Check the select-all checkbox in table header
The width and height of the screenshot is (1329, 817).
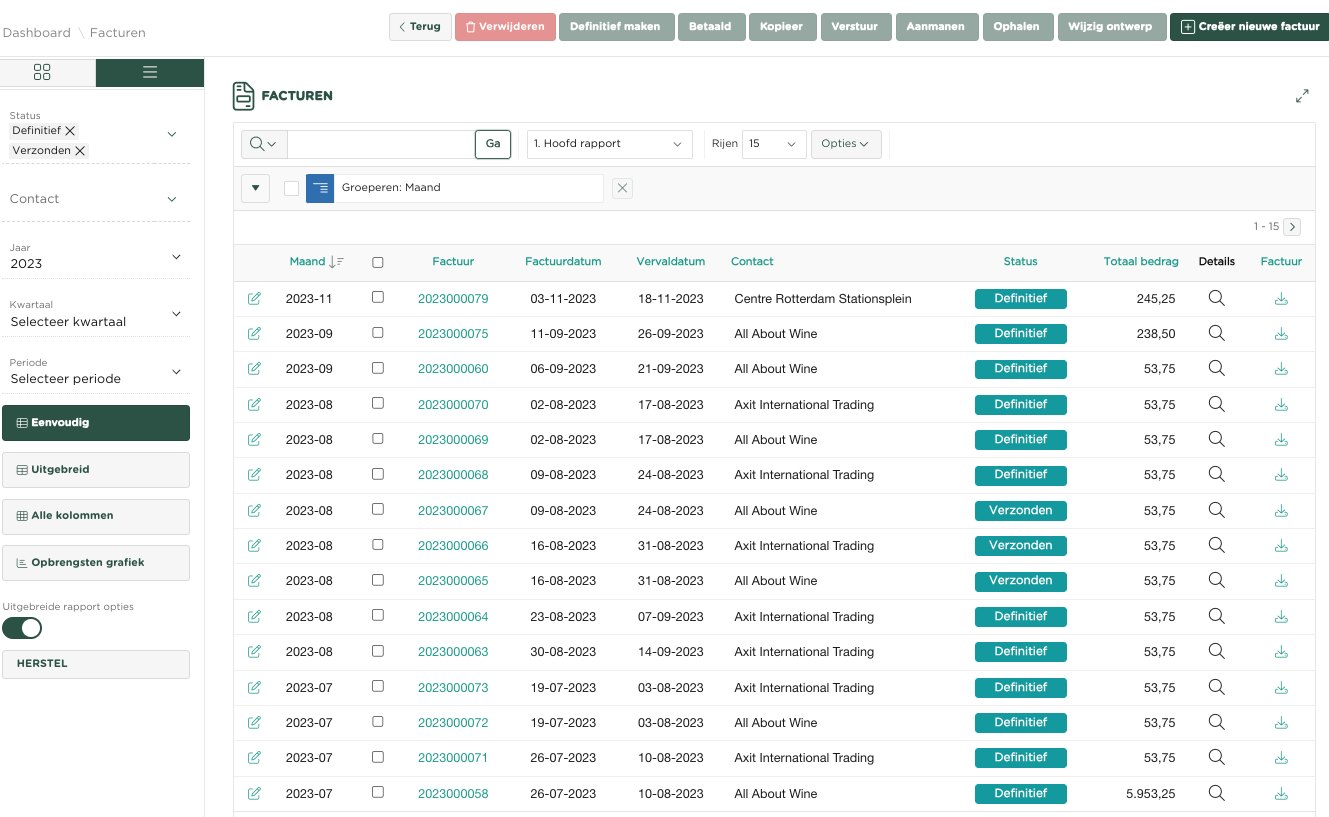click(x=377, y=262)
